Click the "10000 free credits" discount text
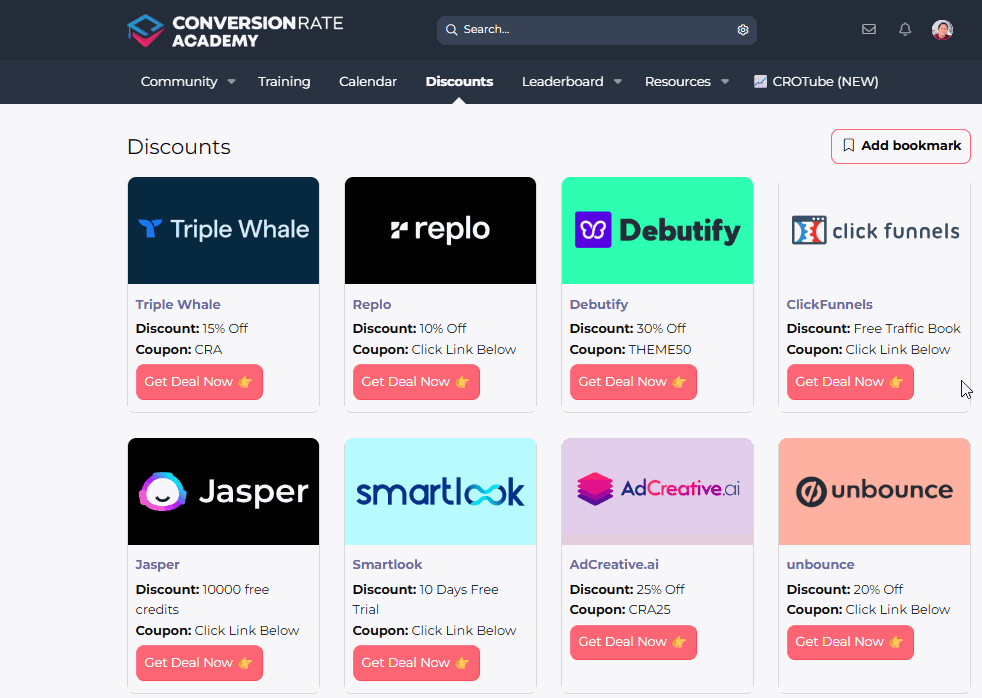The width and height of the screenshot is (982, 698). click(x=202, y=599)
